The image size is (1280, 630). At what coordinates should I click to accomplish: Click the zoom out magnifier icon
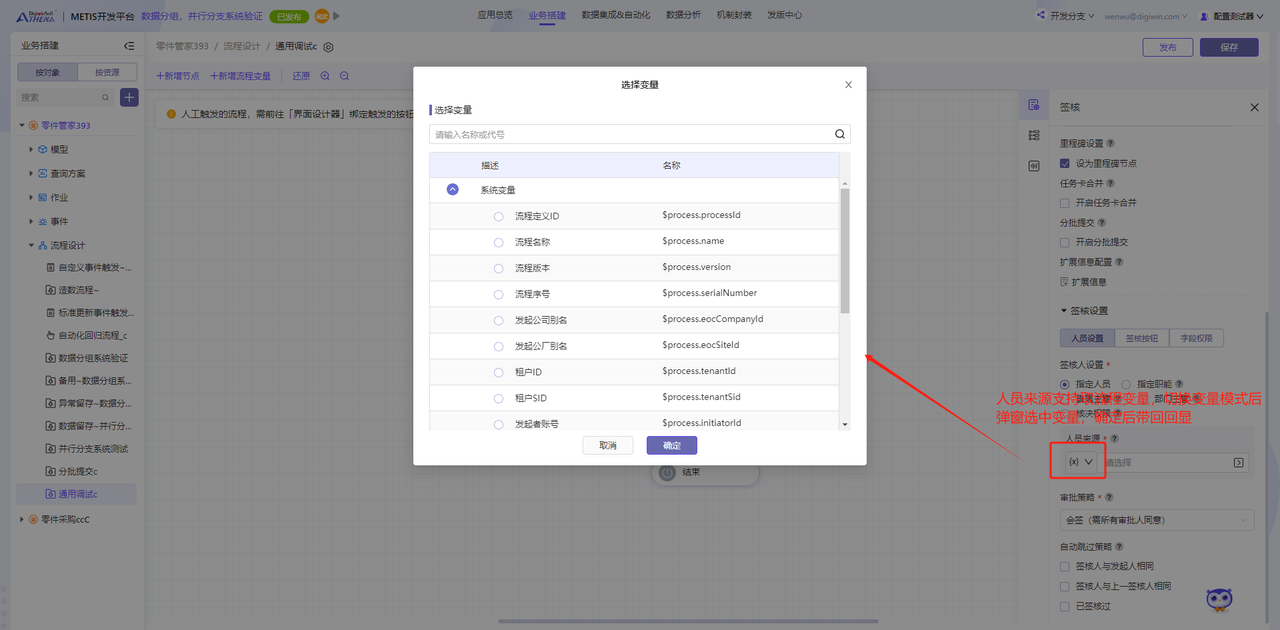344,76
